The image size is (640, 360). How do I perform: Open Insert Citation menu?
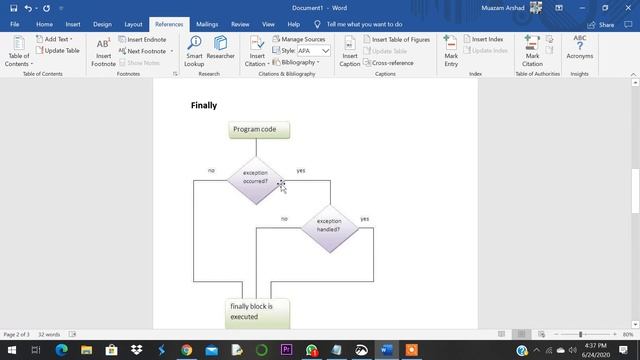[257, 51]
